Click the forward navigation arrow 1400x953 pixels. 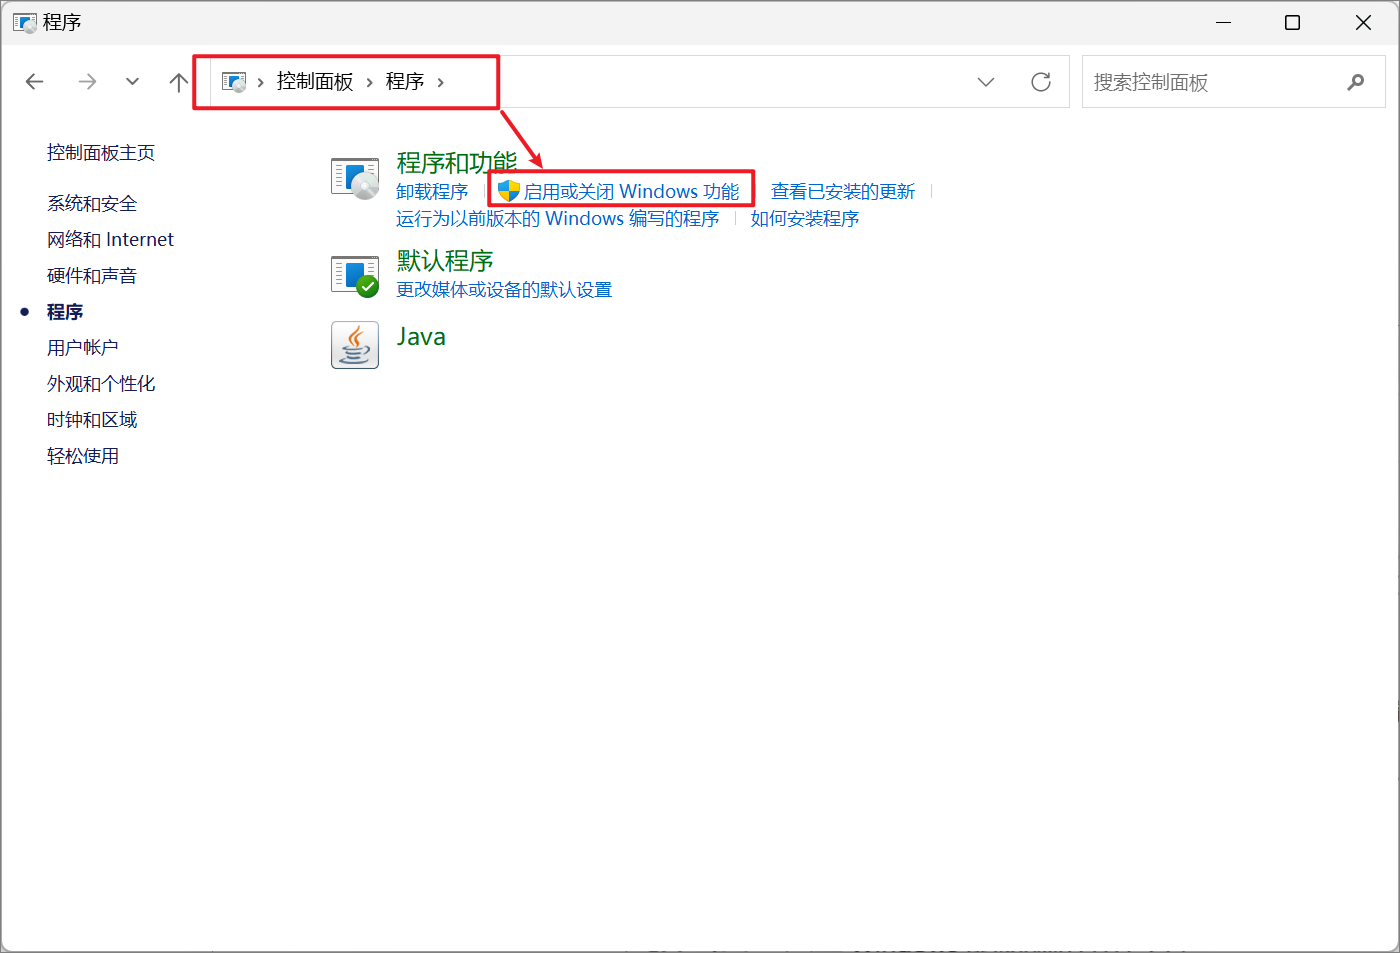87,82
